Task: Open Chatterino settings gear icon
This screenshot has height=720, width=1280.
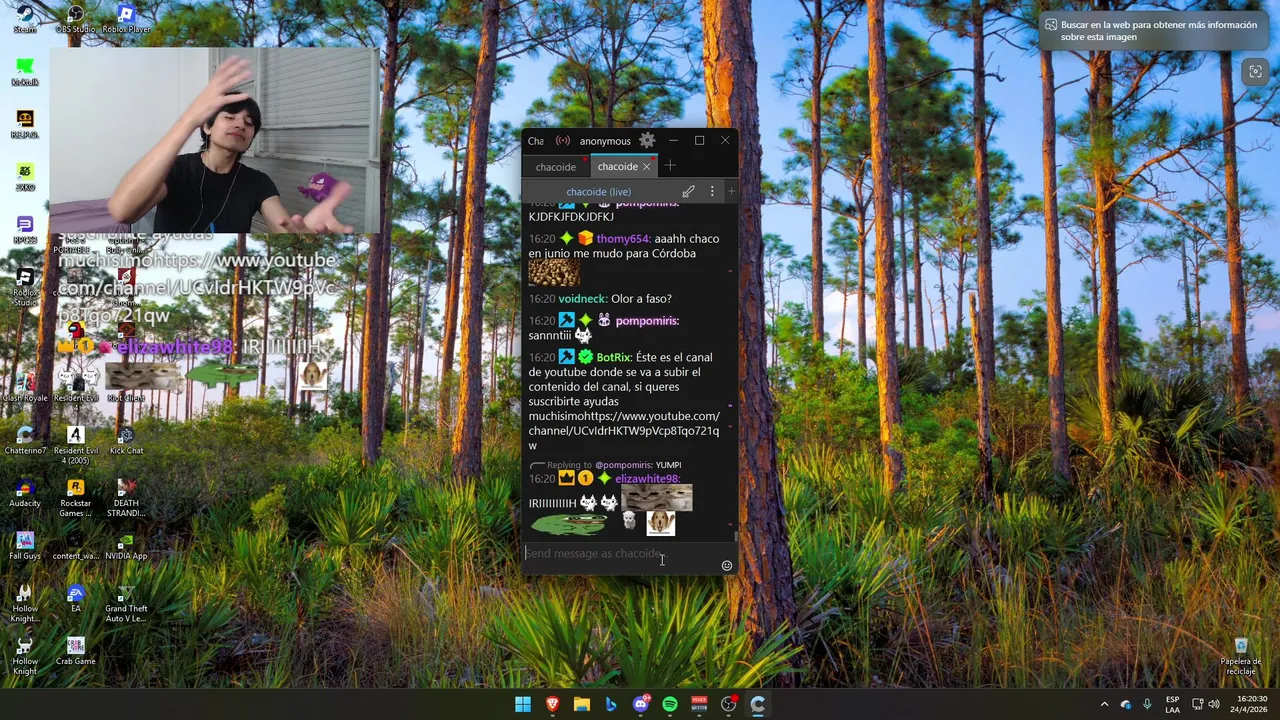Action: tap(647, 141)
